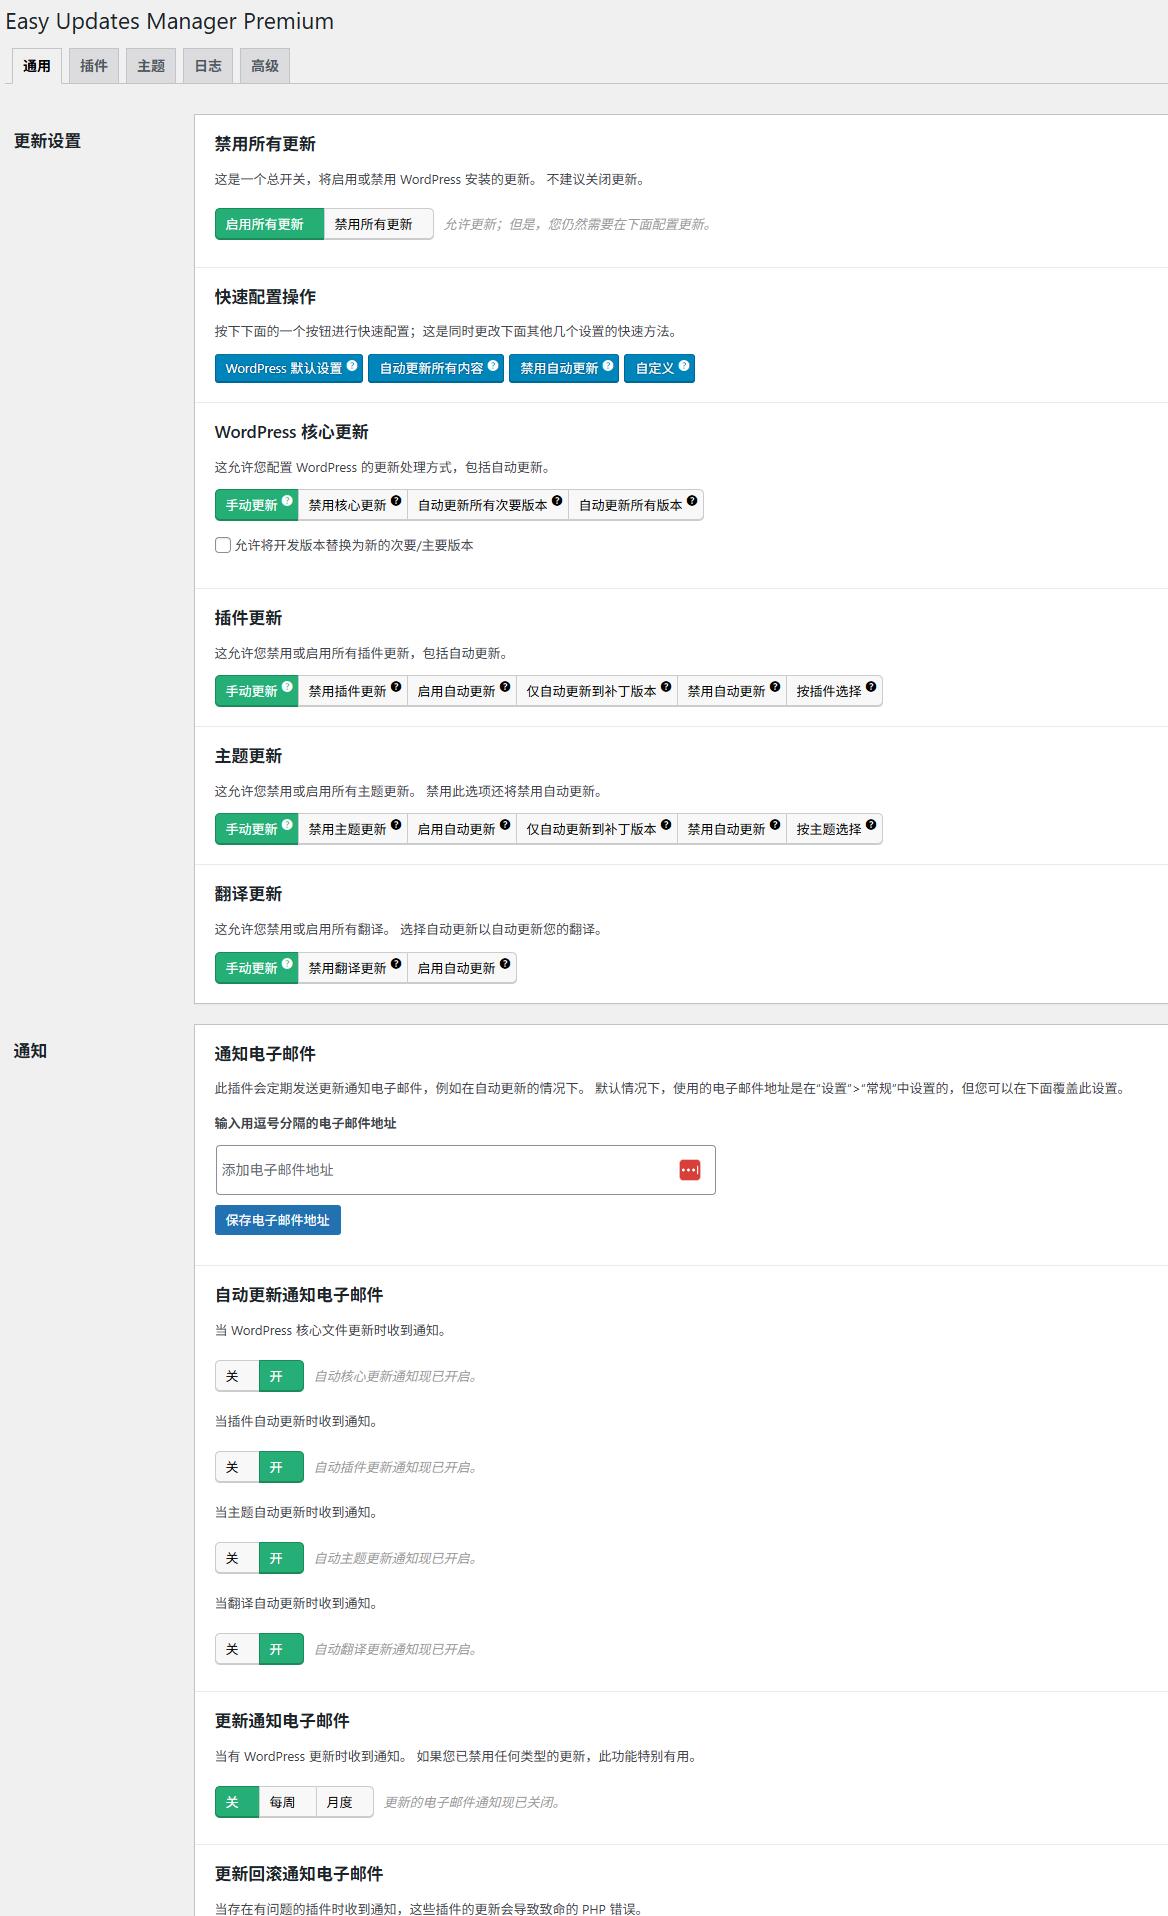Check 允许将开发版本替换为新的次要/主要版本 checkbox
The width and height of the screenshot is (1168, 1916).
coord(223,545)
